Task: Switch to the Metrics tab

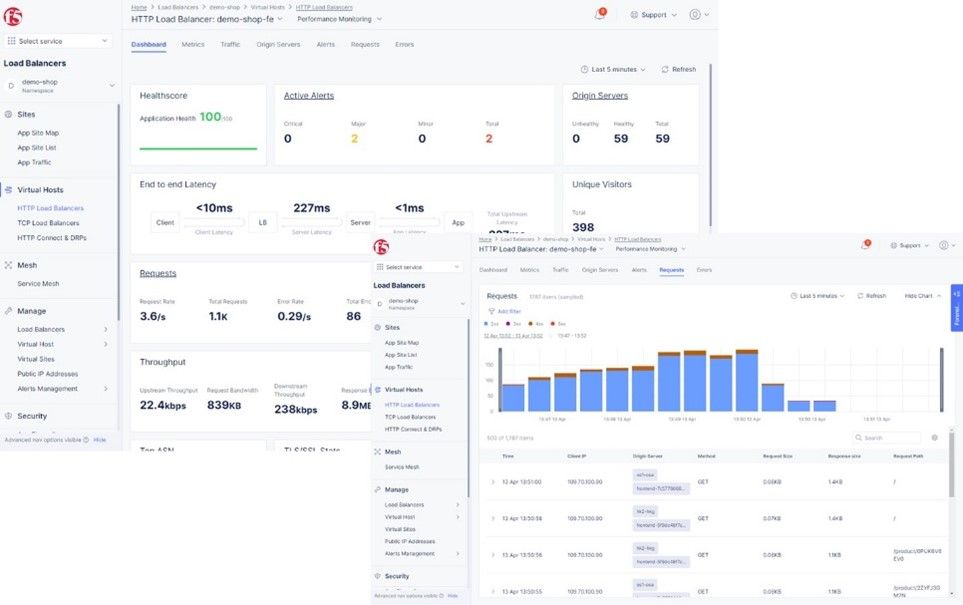Action: [193, 44]
